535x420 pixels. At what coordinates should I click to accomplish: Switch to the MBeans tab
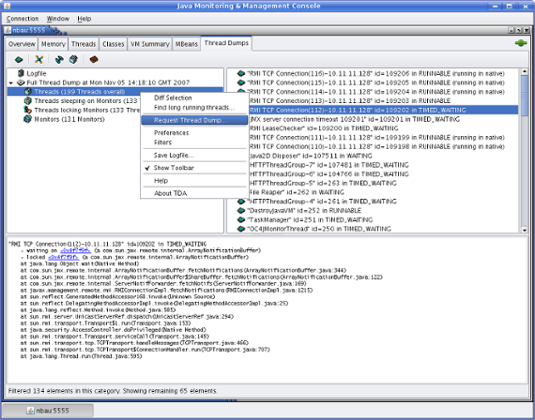[186, 44]
